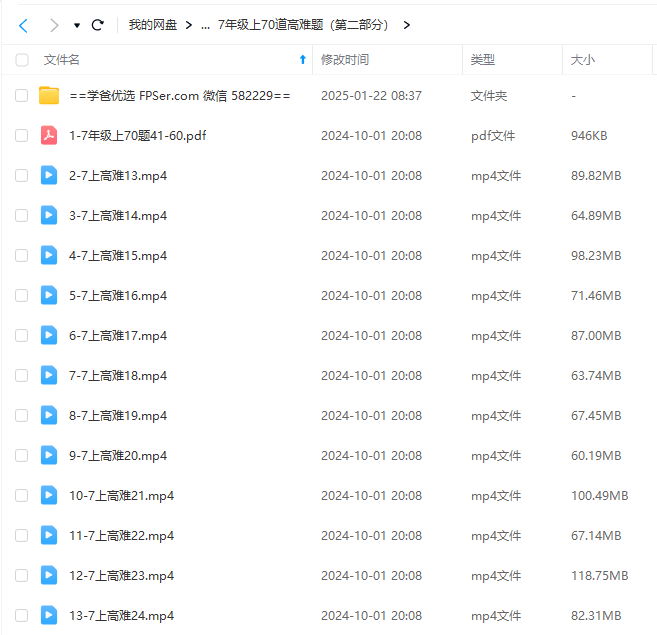Viewport: 657px width, 635px height.
Task: Open 我的网盘 breadcrumb
Action: click(x=153, y=25)
